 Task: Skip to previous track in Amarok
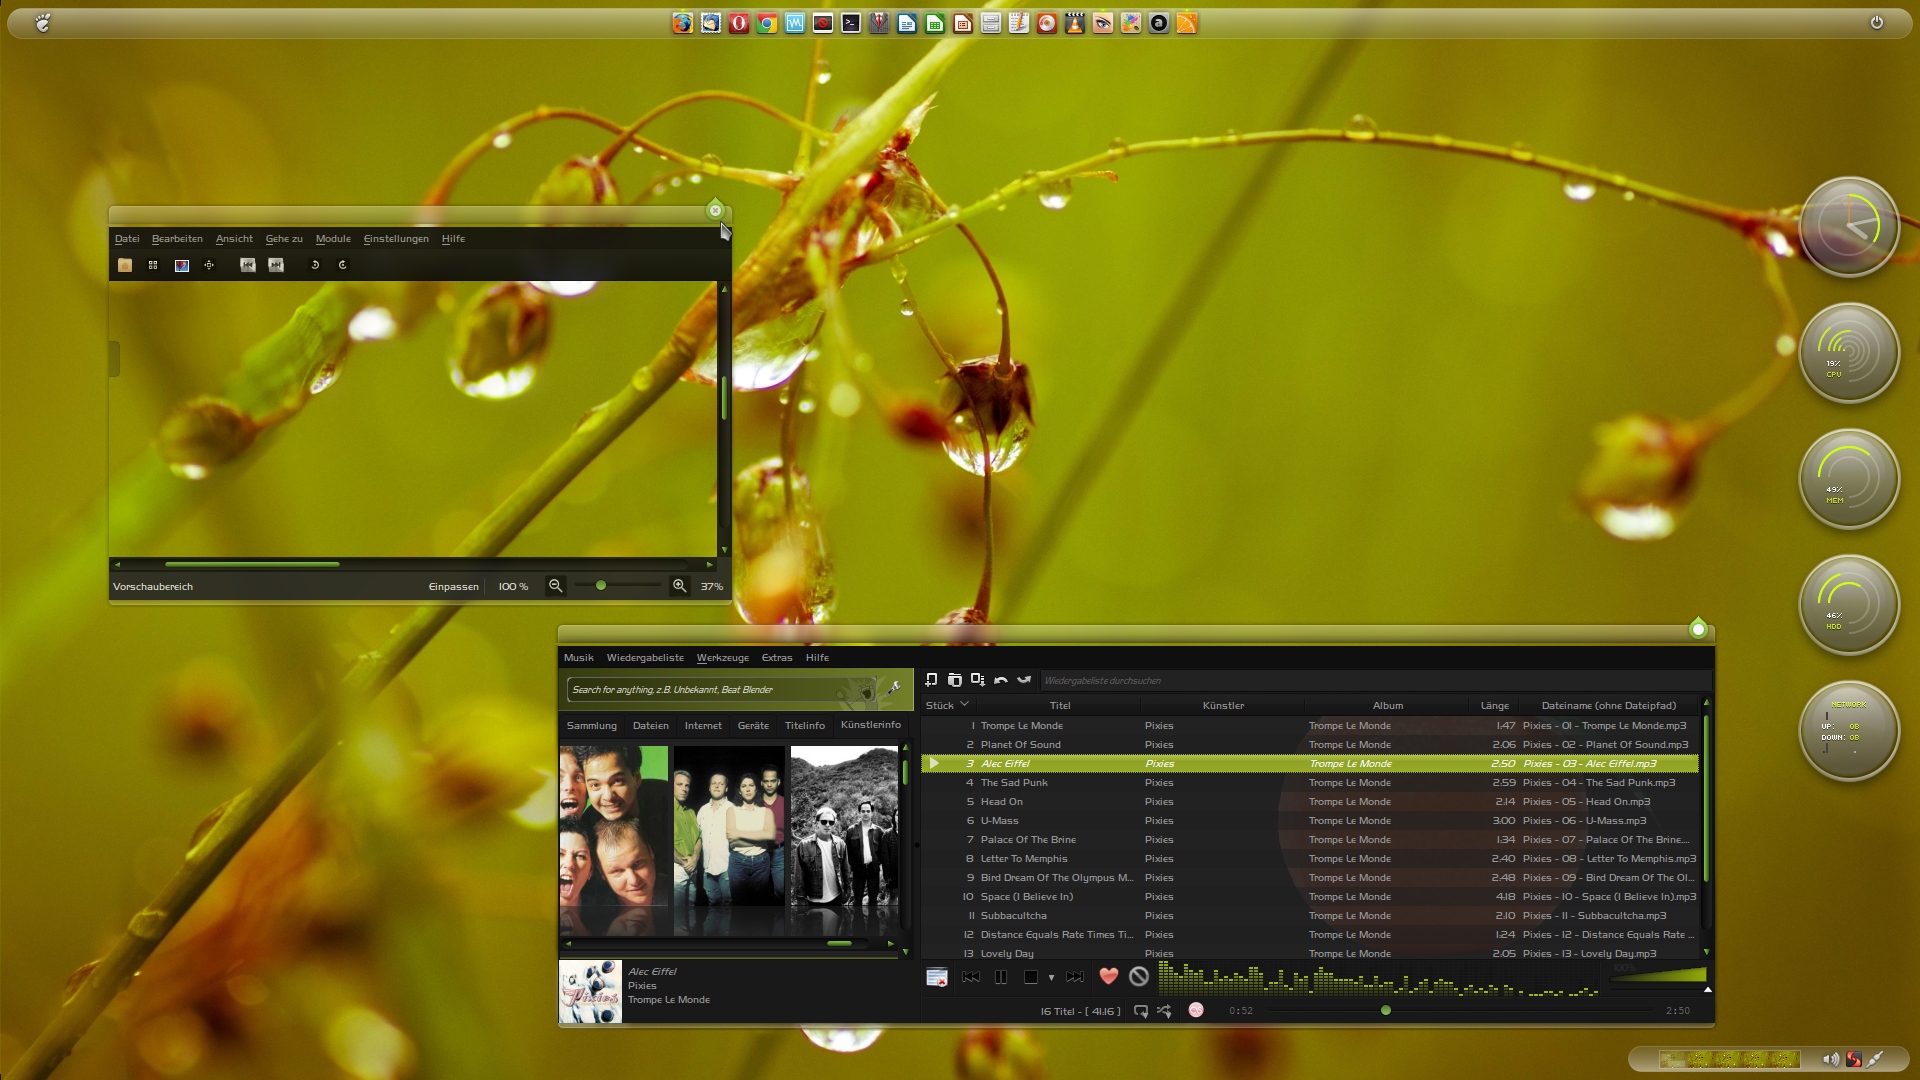(x=971, y=977)
